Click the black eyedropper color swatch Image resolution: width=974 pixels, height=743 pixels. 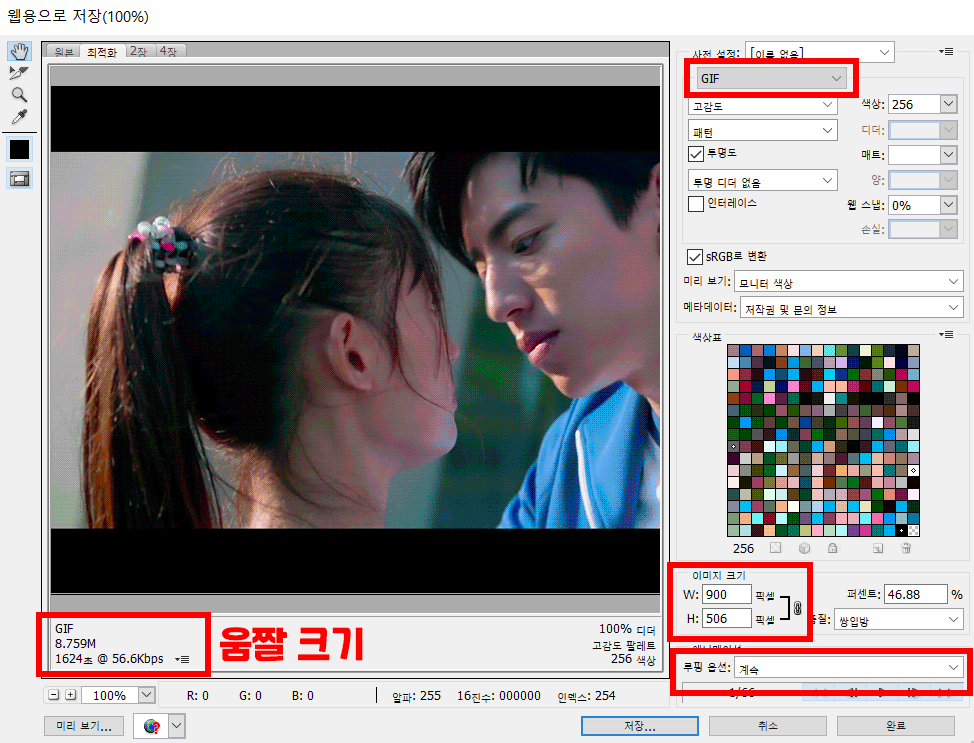click(19, 149)
